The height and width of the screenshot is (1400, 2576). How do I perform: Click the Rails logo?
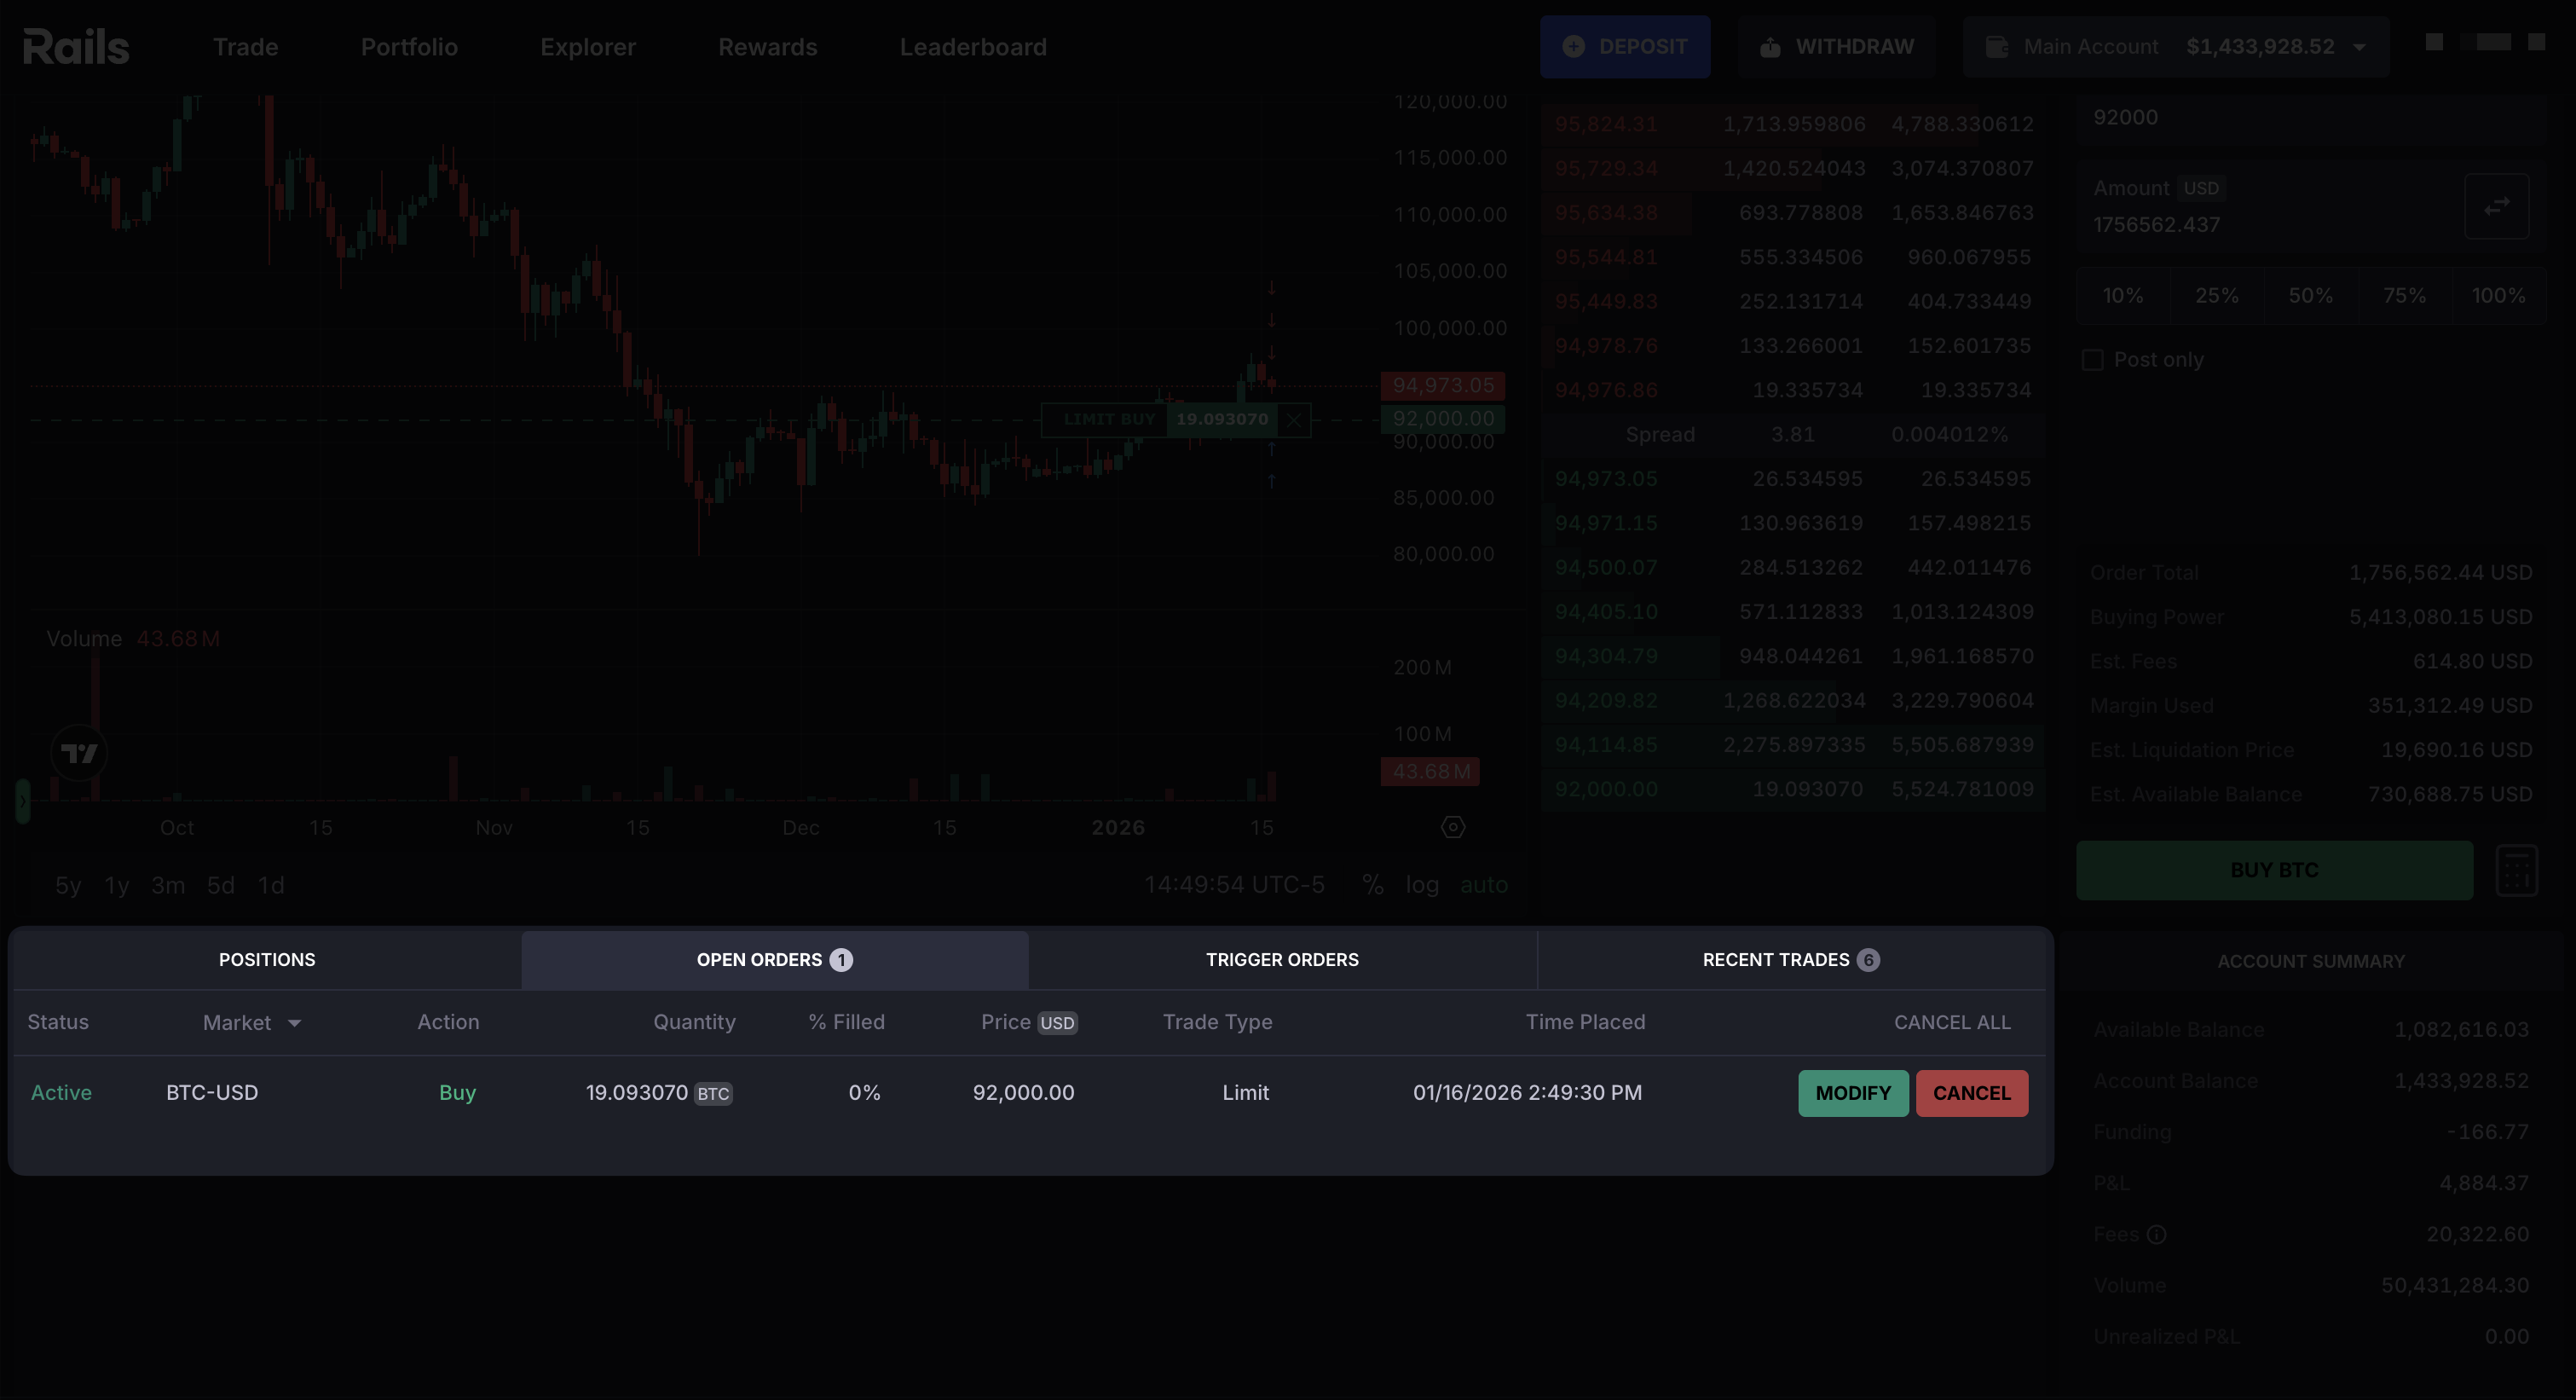(x=76, y=47)
